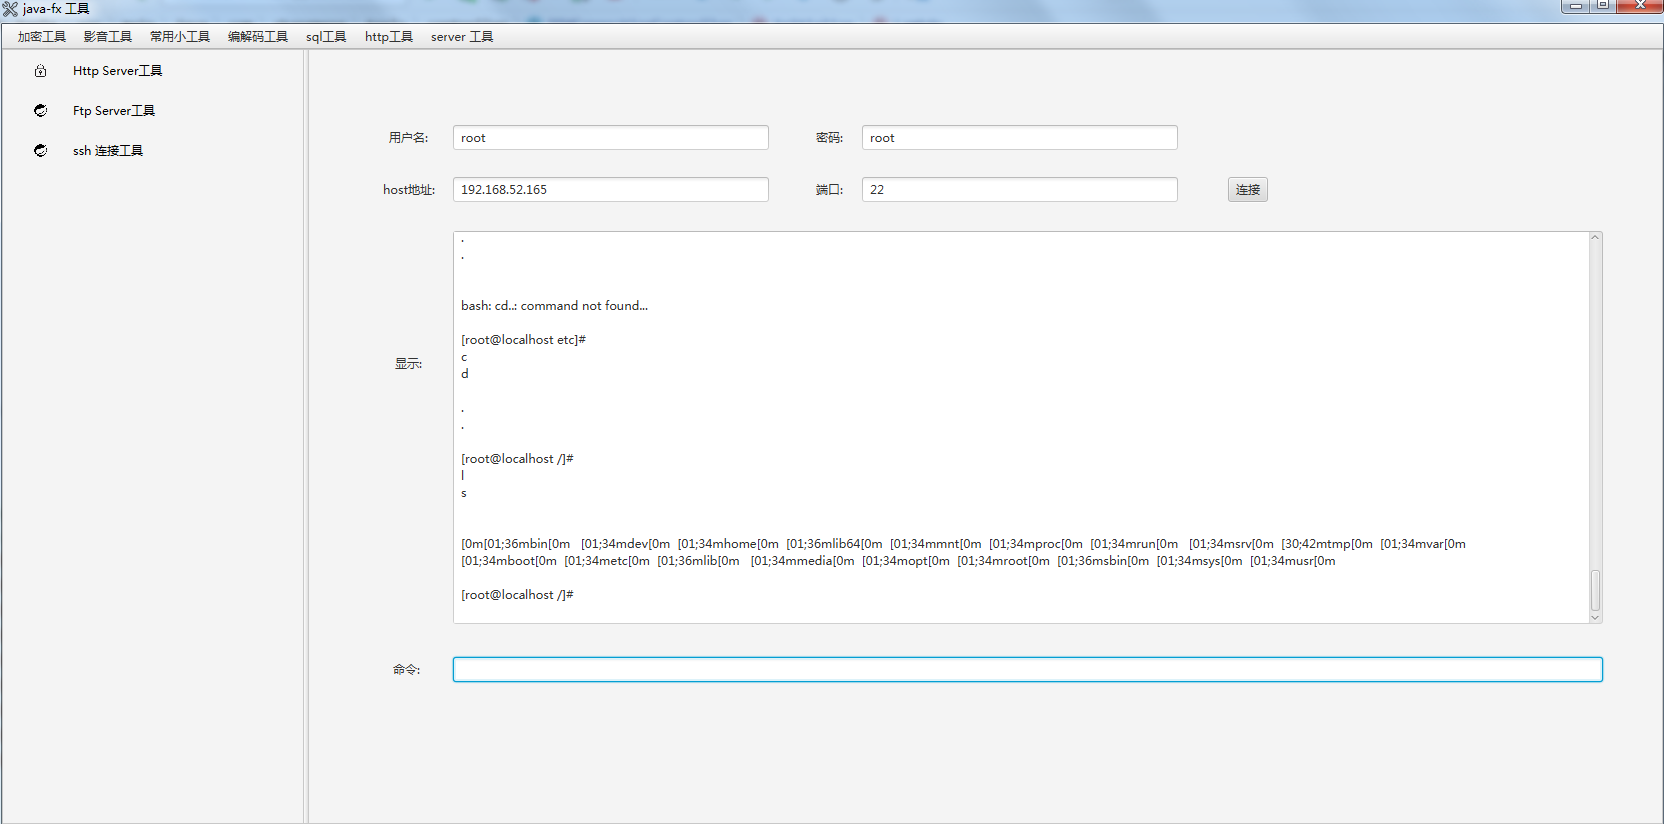This screenshot has width=1664, height=824.
Task: Click the 命令 command input box
Action: coord(1027,670)
